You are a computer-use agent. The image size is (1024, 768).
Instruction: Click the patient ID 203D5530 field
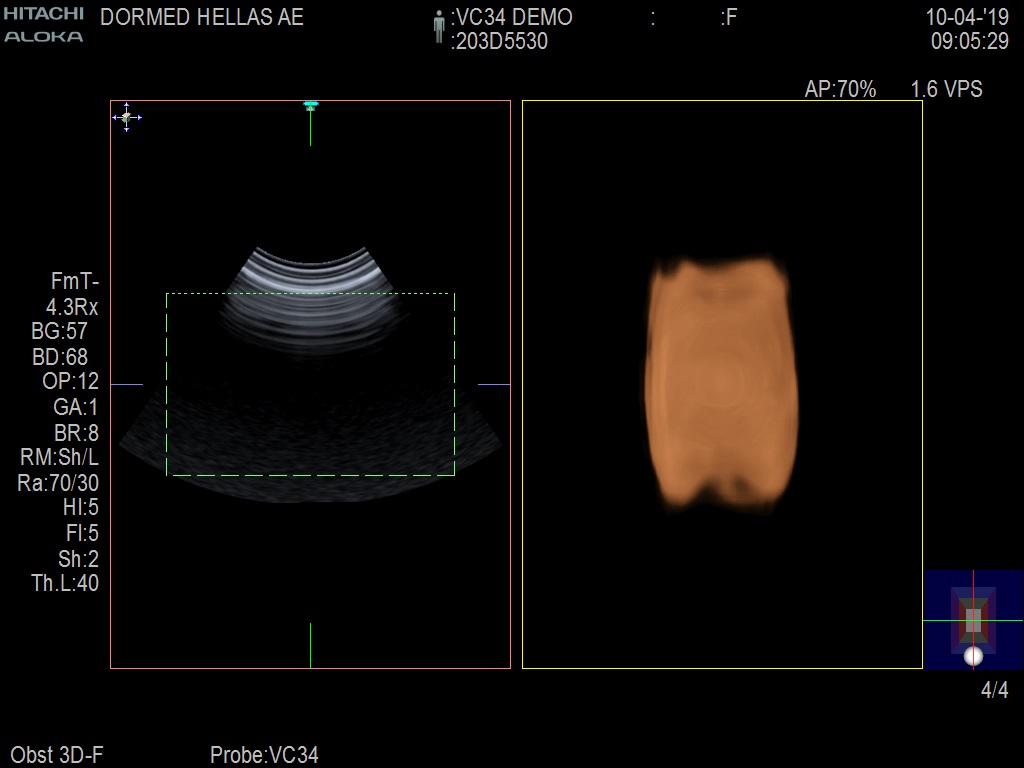click(x=501, y=42)
